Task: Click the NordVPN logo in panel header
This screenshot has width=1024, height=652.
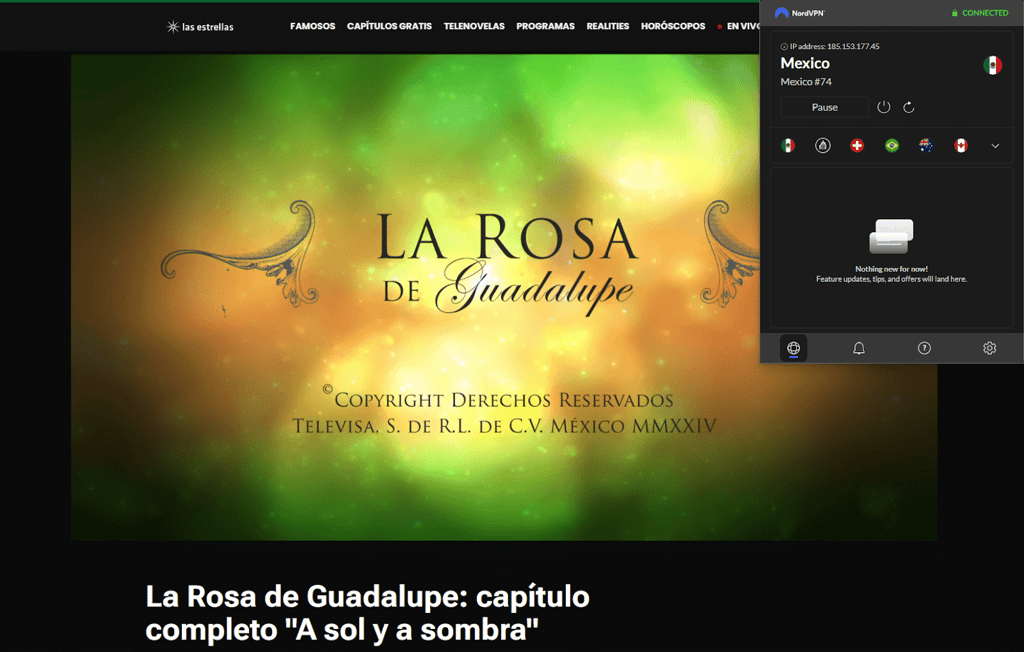Action: (800, 12)
